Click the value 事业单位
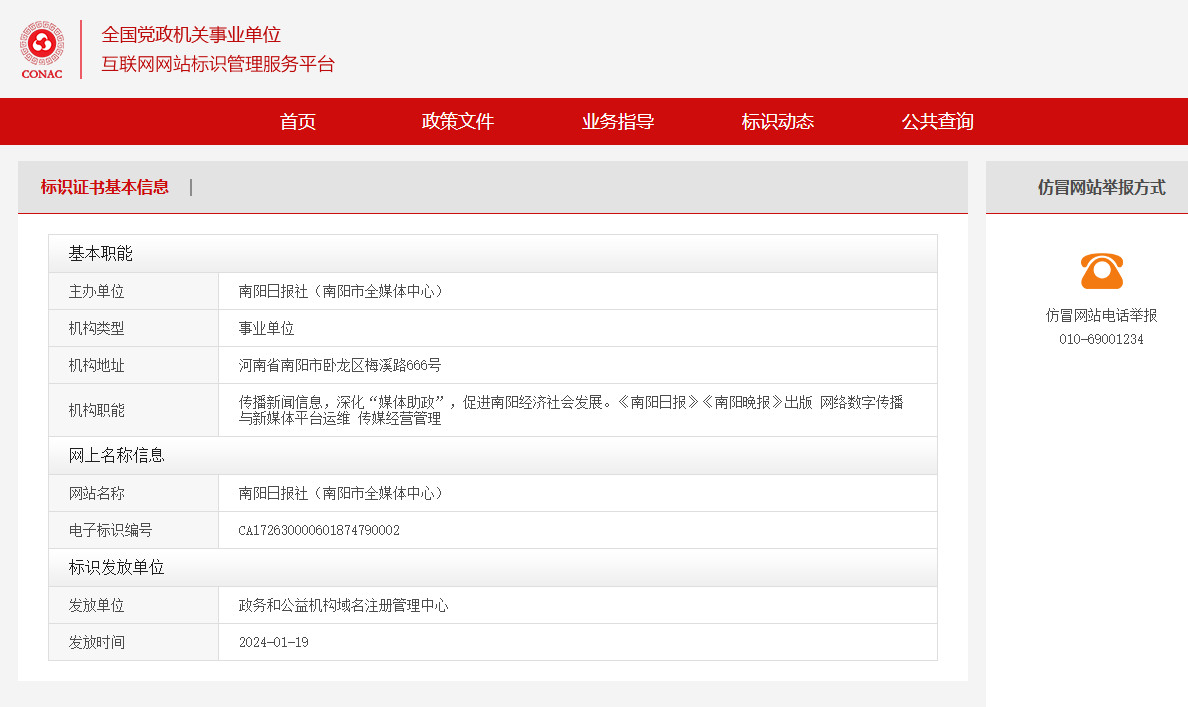 pos(266,328)
